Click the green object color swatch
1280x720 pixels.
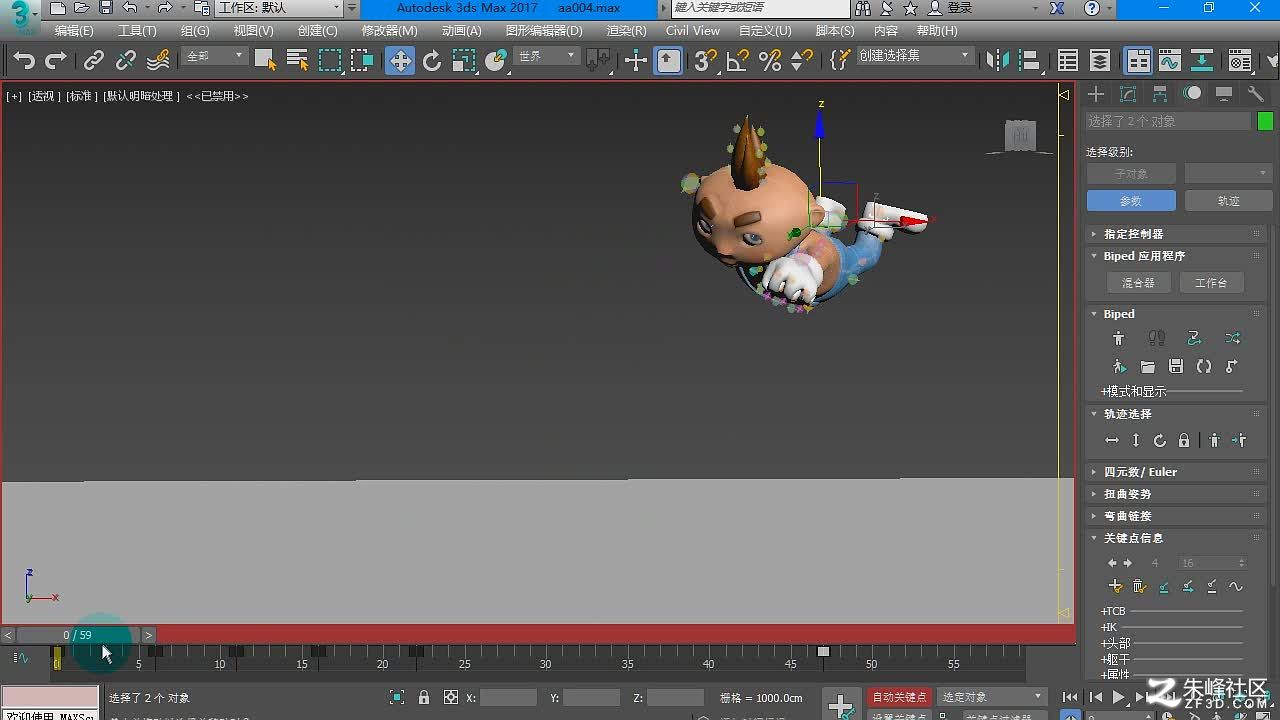pyautogui.click(x=1266, y=121)
